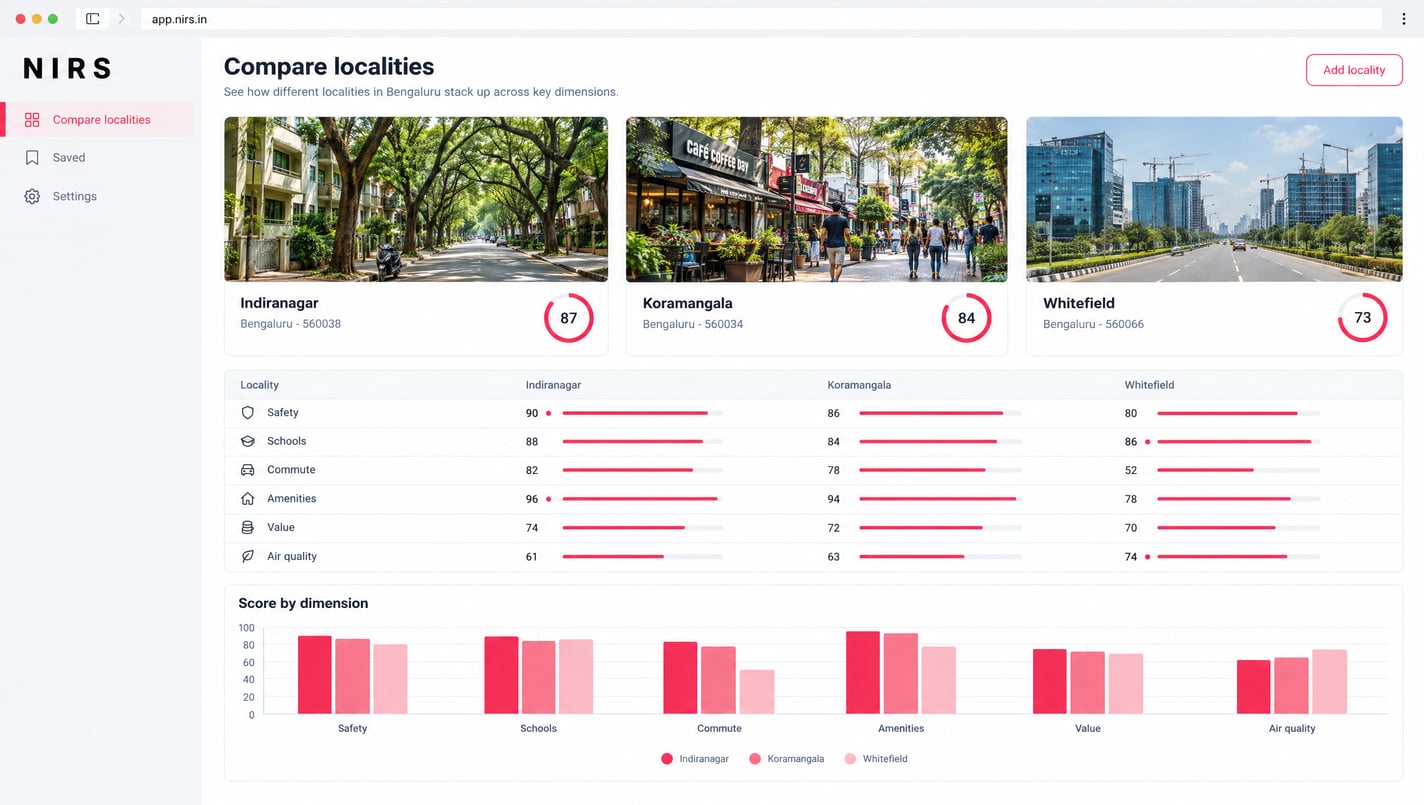Viewport: 1424px width, 805px height.
Task: Toggle the Whitefield legend swatch
Action: (x=851, y=759)
